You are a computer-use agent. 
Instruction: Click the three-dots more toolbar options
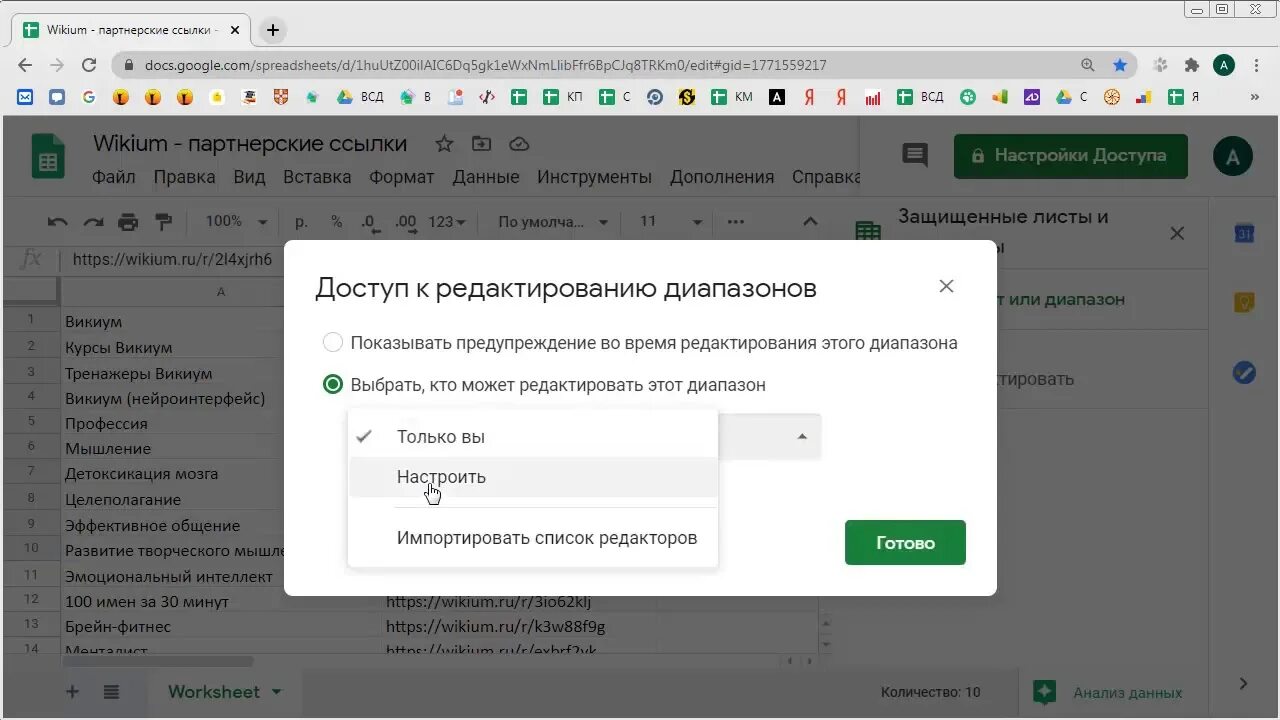coord(736,222)
